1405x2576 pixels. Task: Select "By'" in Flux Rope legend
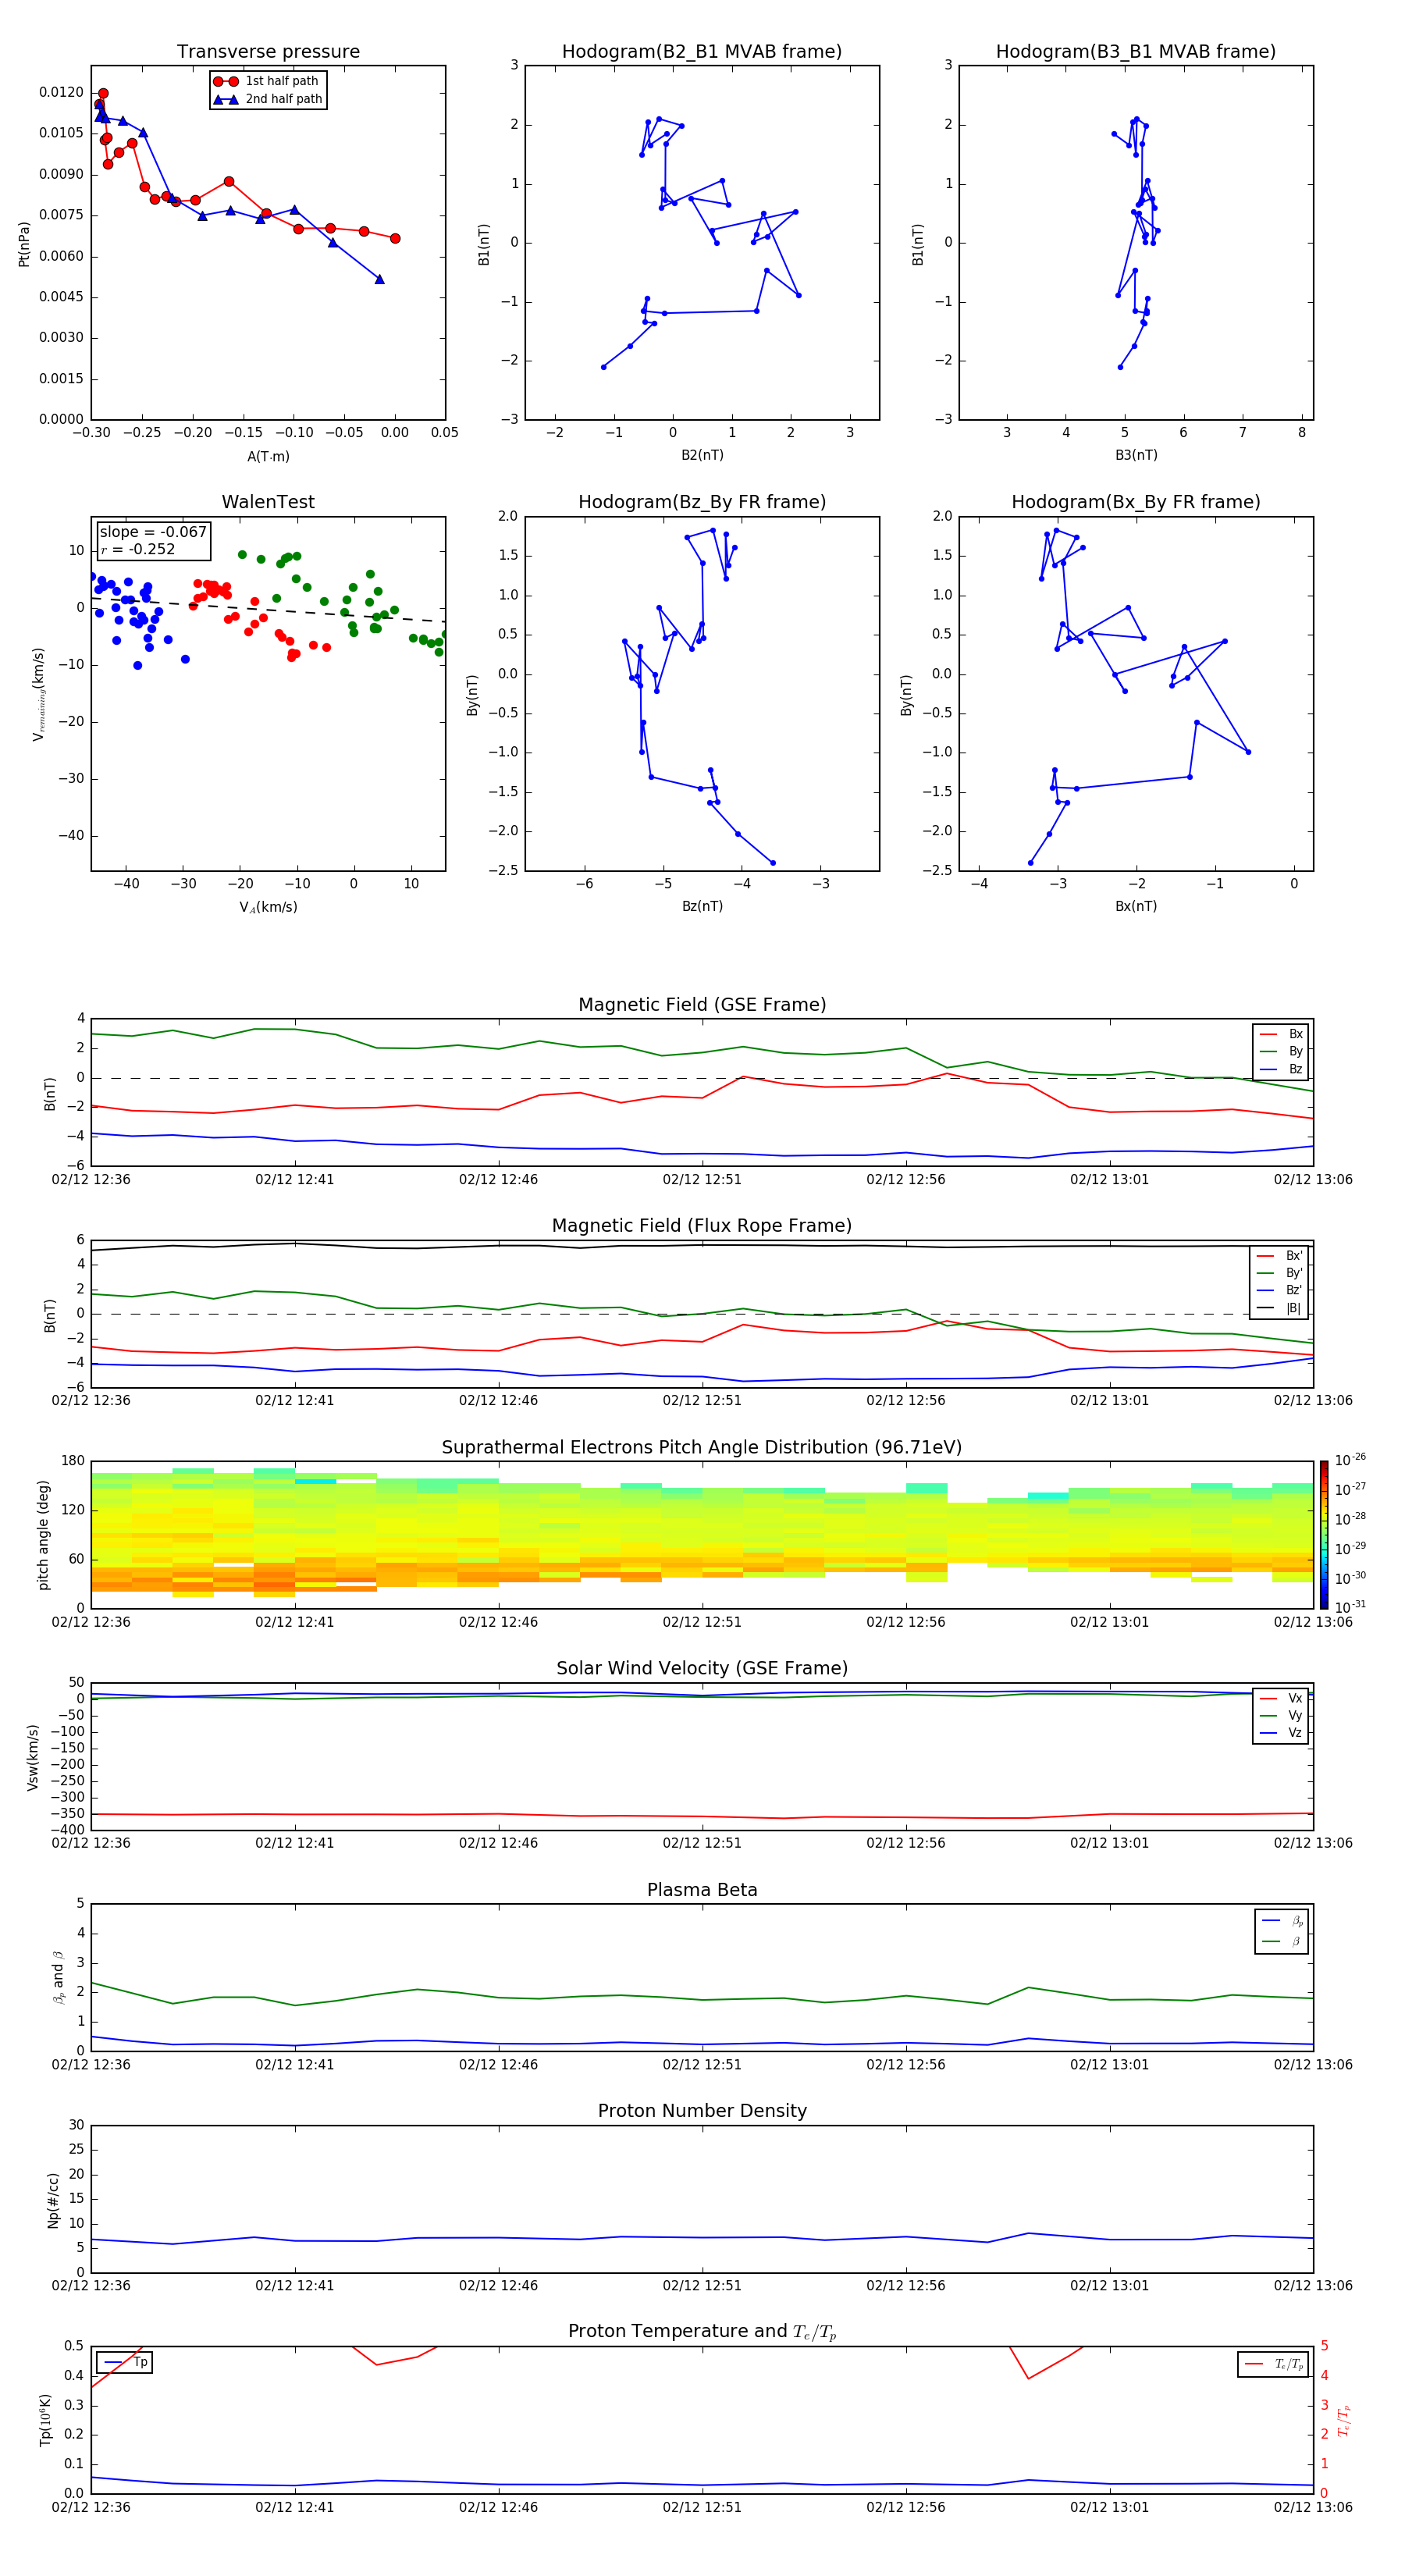(x=1280, y=1273)
